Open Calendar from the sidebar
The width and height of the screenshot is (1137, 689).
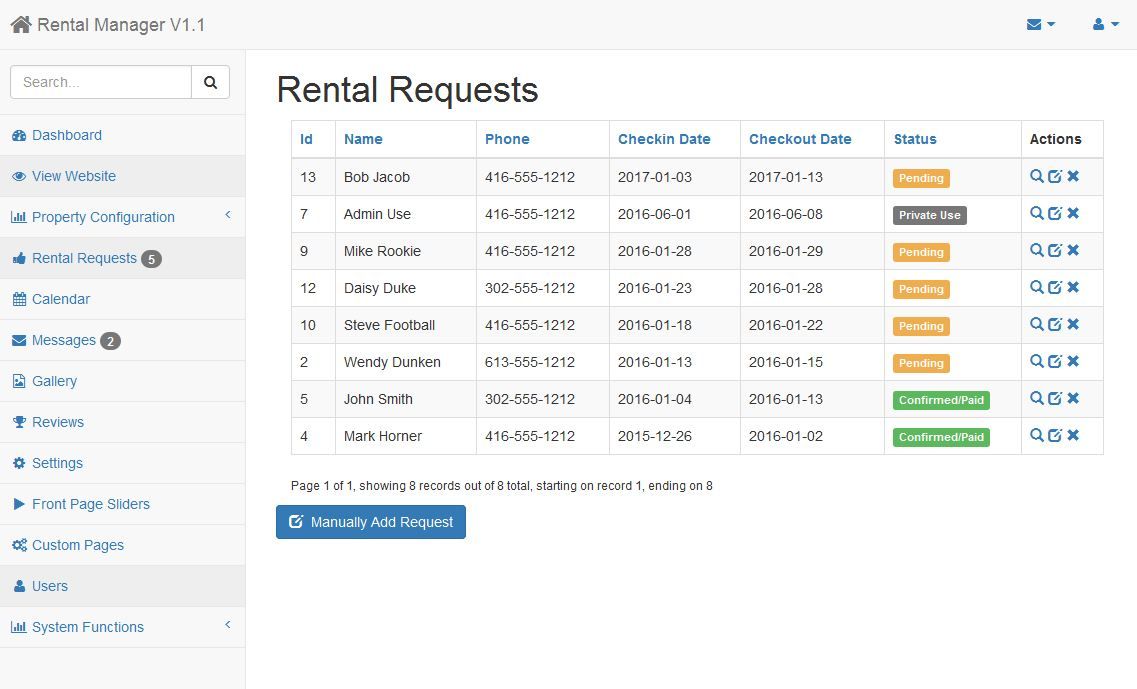click(x=60, y=299)
